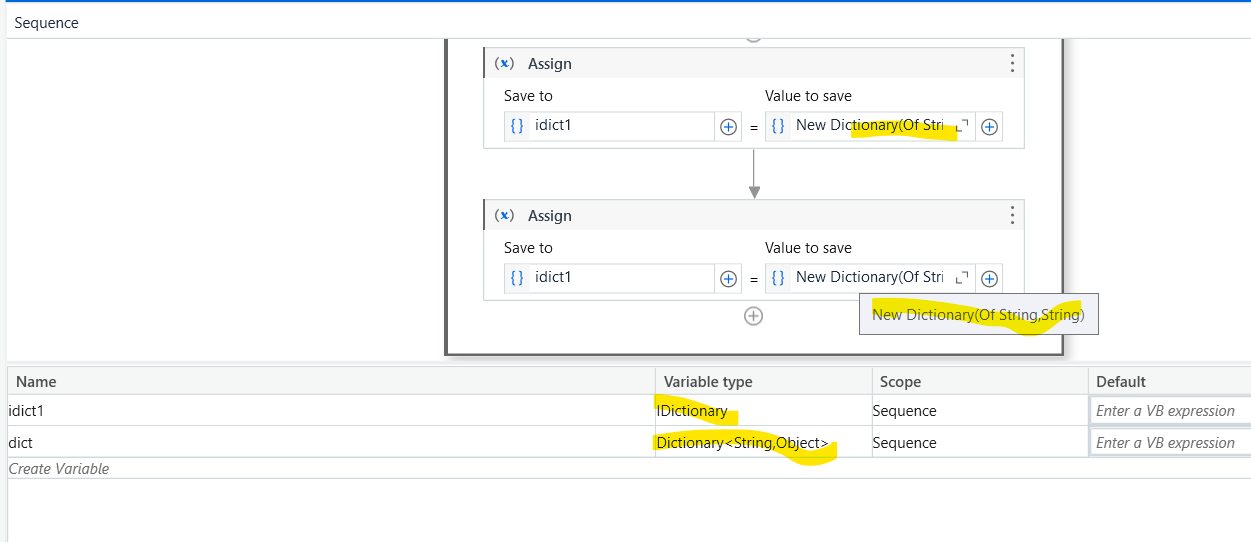1251x542 pixels.
Task: Click plus button beside first Save to field
Action: [x=728, y=127]
